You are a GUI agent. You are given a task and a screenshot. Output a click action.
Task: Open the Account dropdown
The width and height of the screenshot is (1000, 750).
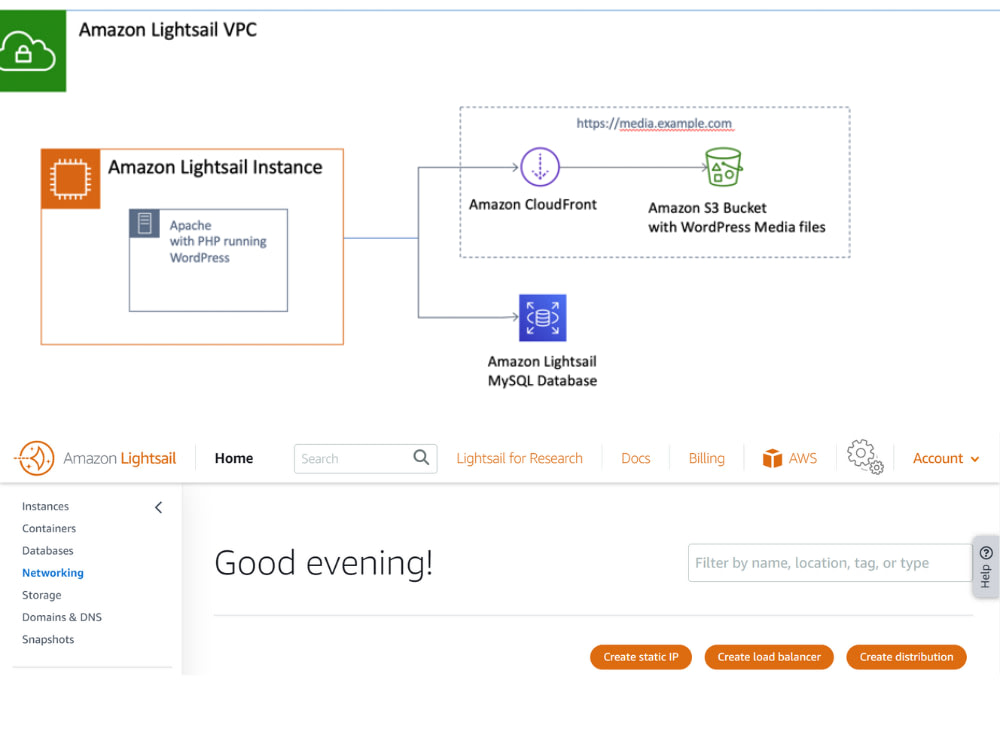pos(944,458)
